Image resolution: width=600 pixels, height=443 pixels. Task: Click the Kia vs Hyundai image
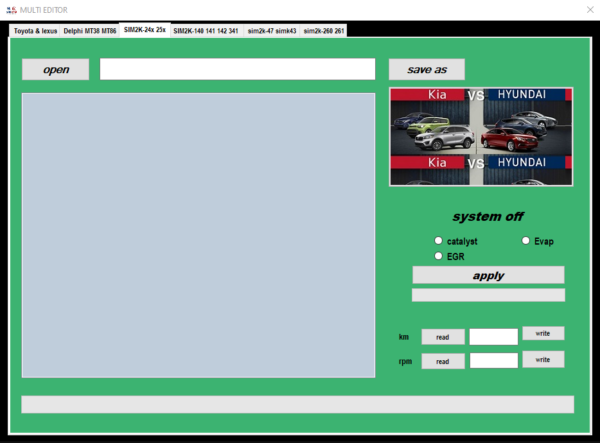pos(481,137)
